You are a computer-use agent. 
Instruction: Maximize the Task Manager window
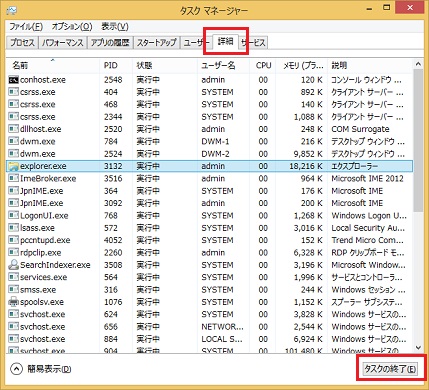tap(387, 7)
